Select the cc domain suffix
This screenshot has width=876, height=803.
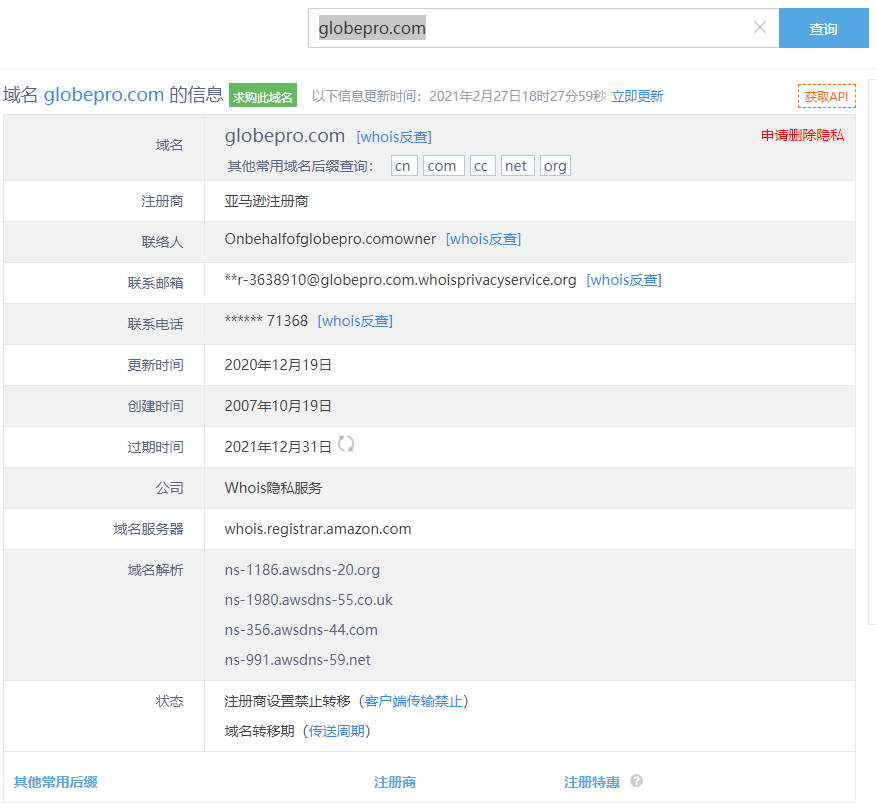coord(482,166)
